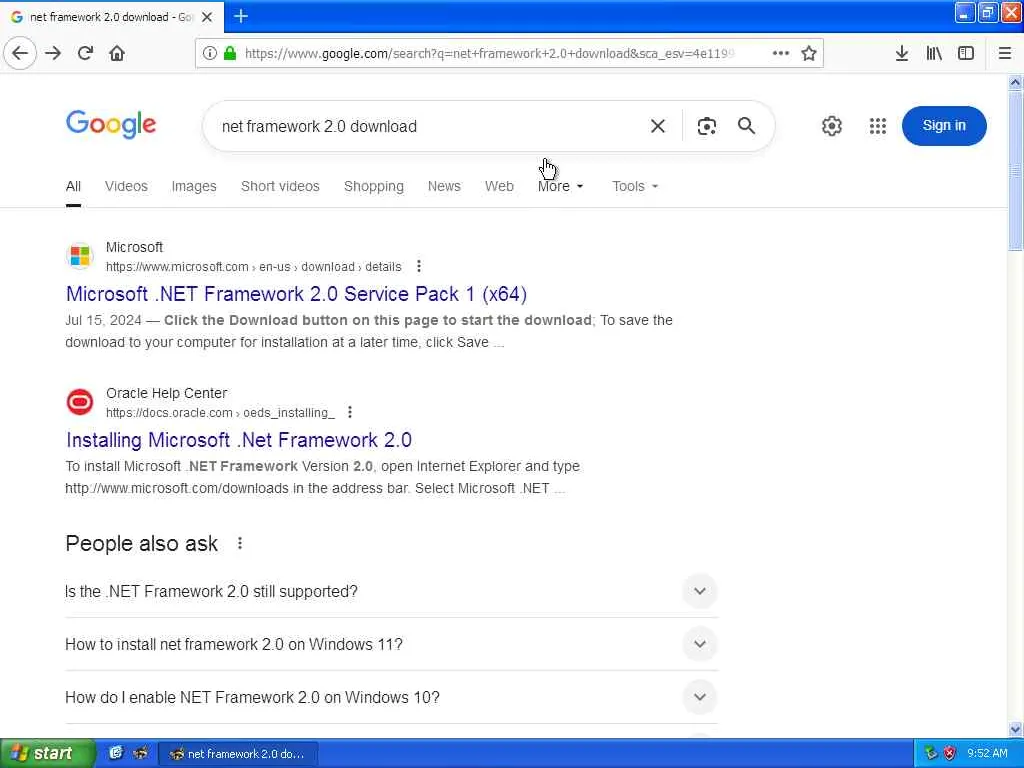Click the green network icon in system tray

(930, 753)
